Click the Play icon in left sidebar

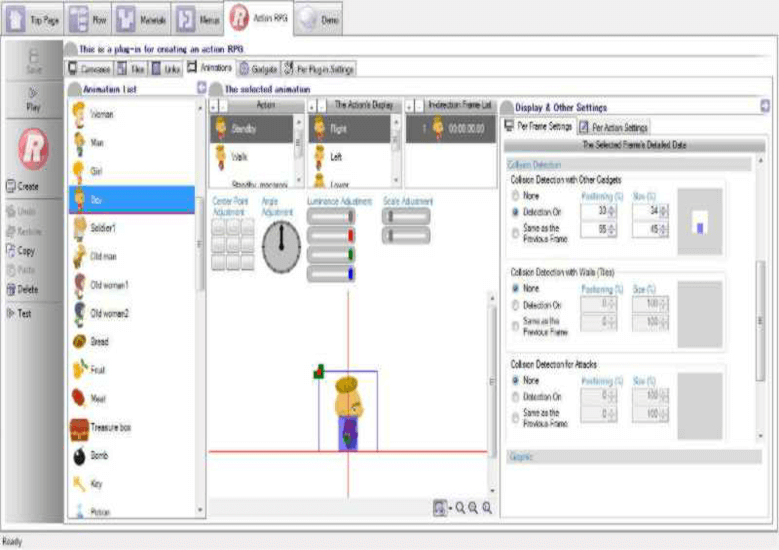click(x=31, y=97)
